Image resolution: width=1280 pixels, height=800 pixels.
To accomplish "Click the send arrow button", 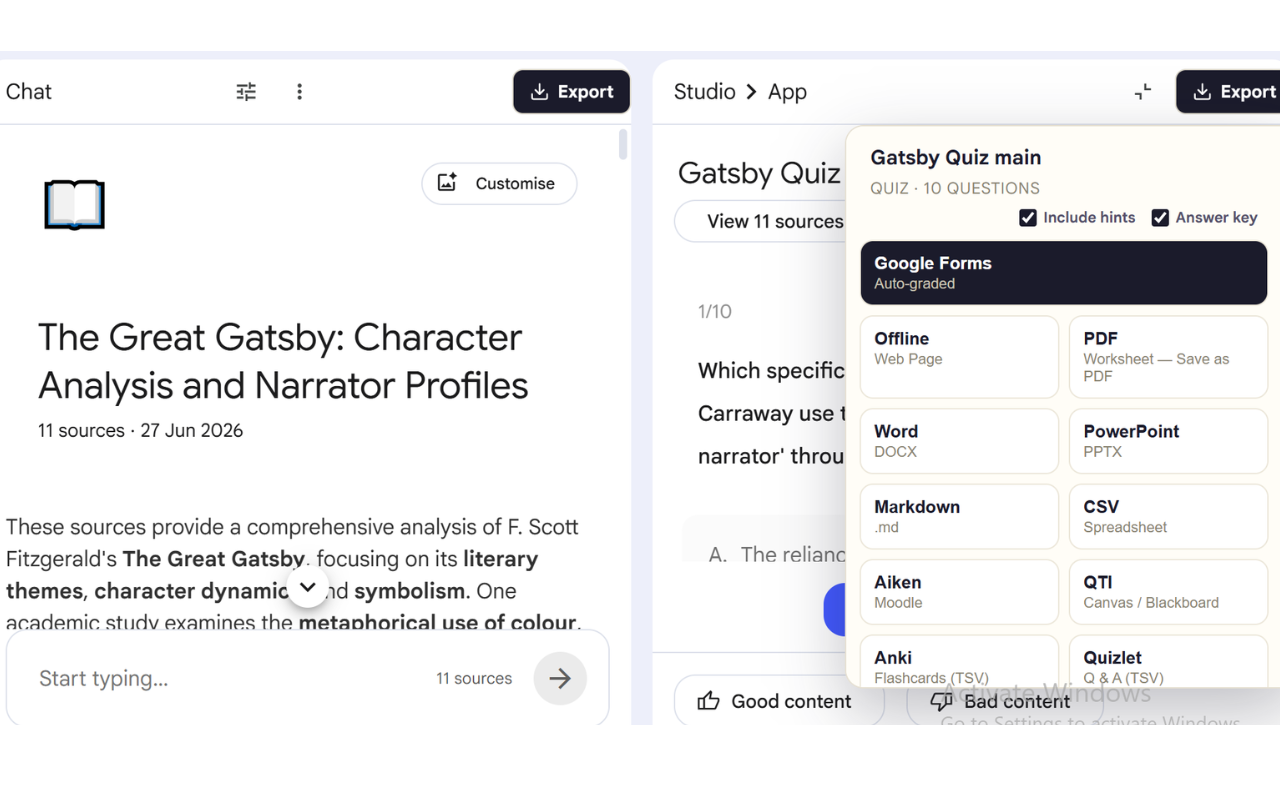I will click(x=560, y=678).
